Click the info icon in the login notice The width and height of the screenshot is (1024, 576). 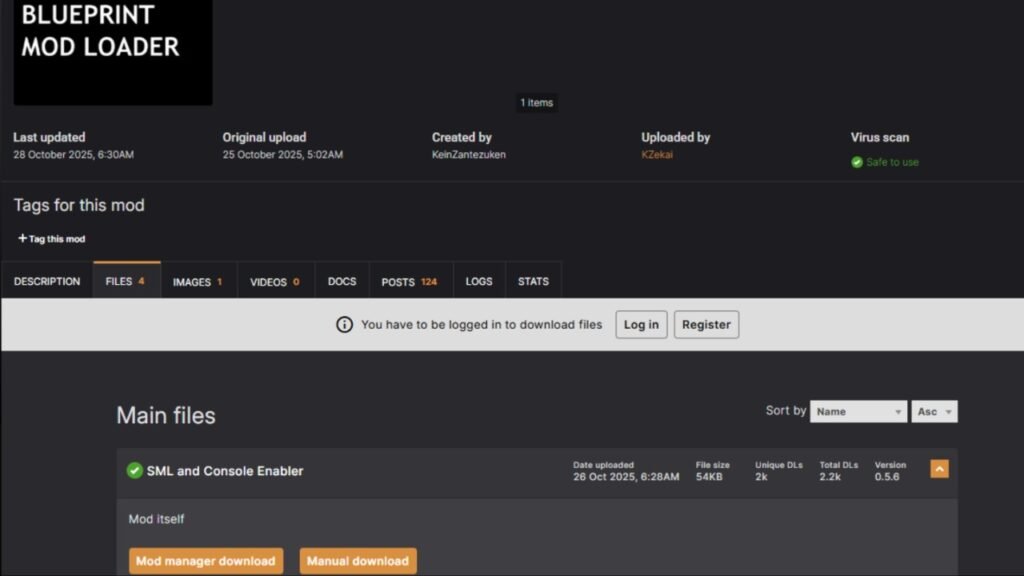(344, 325)
